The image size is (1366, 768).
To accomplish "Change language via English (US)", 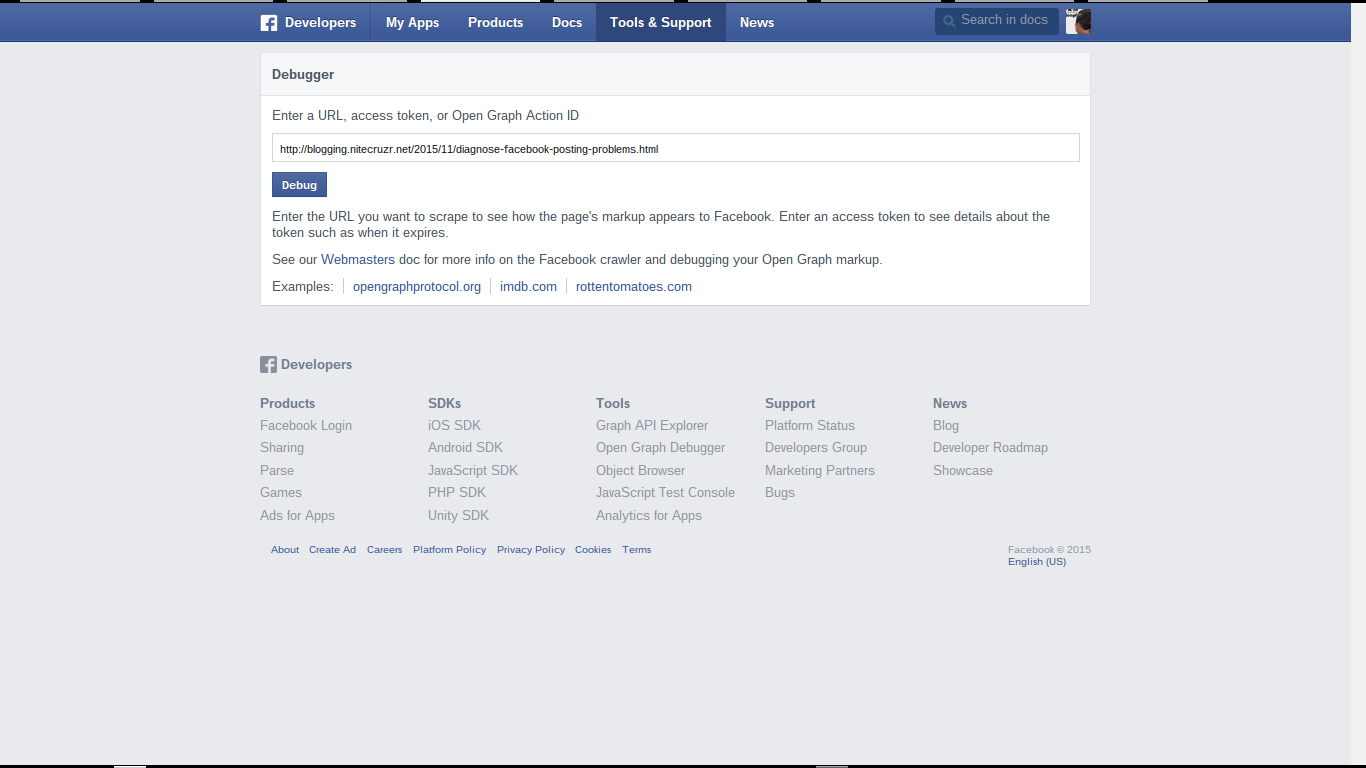I will pyautogui.click(x=1037, y=561).
